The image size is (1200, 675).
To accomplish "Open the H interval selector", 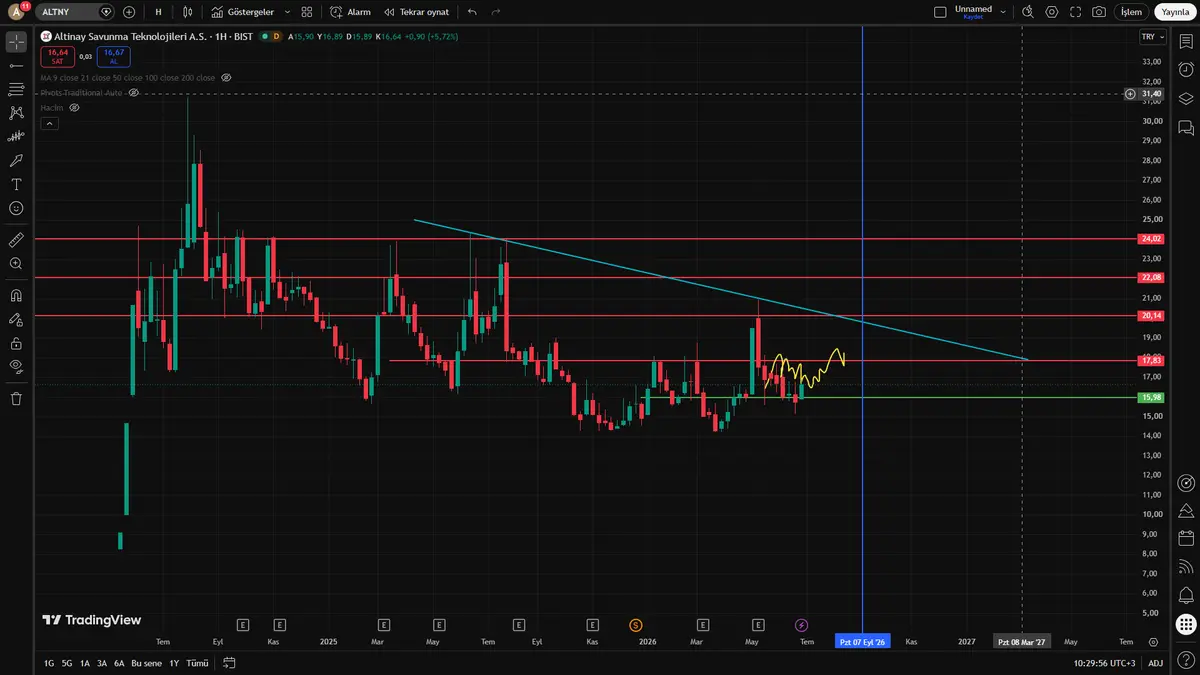I will 158,12.
